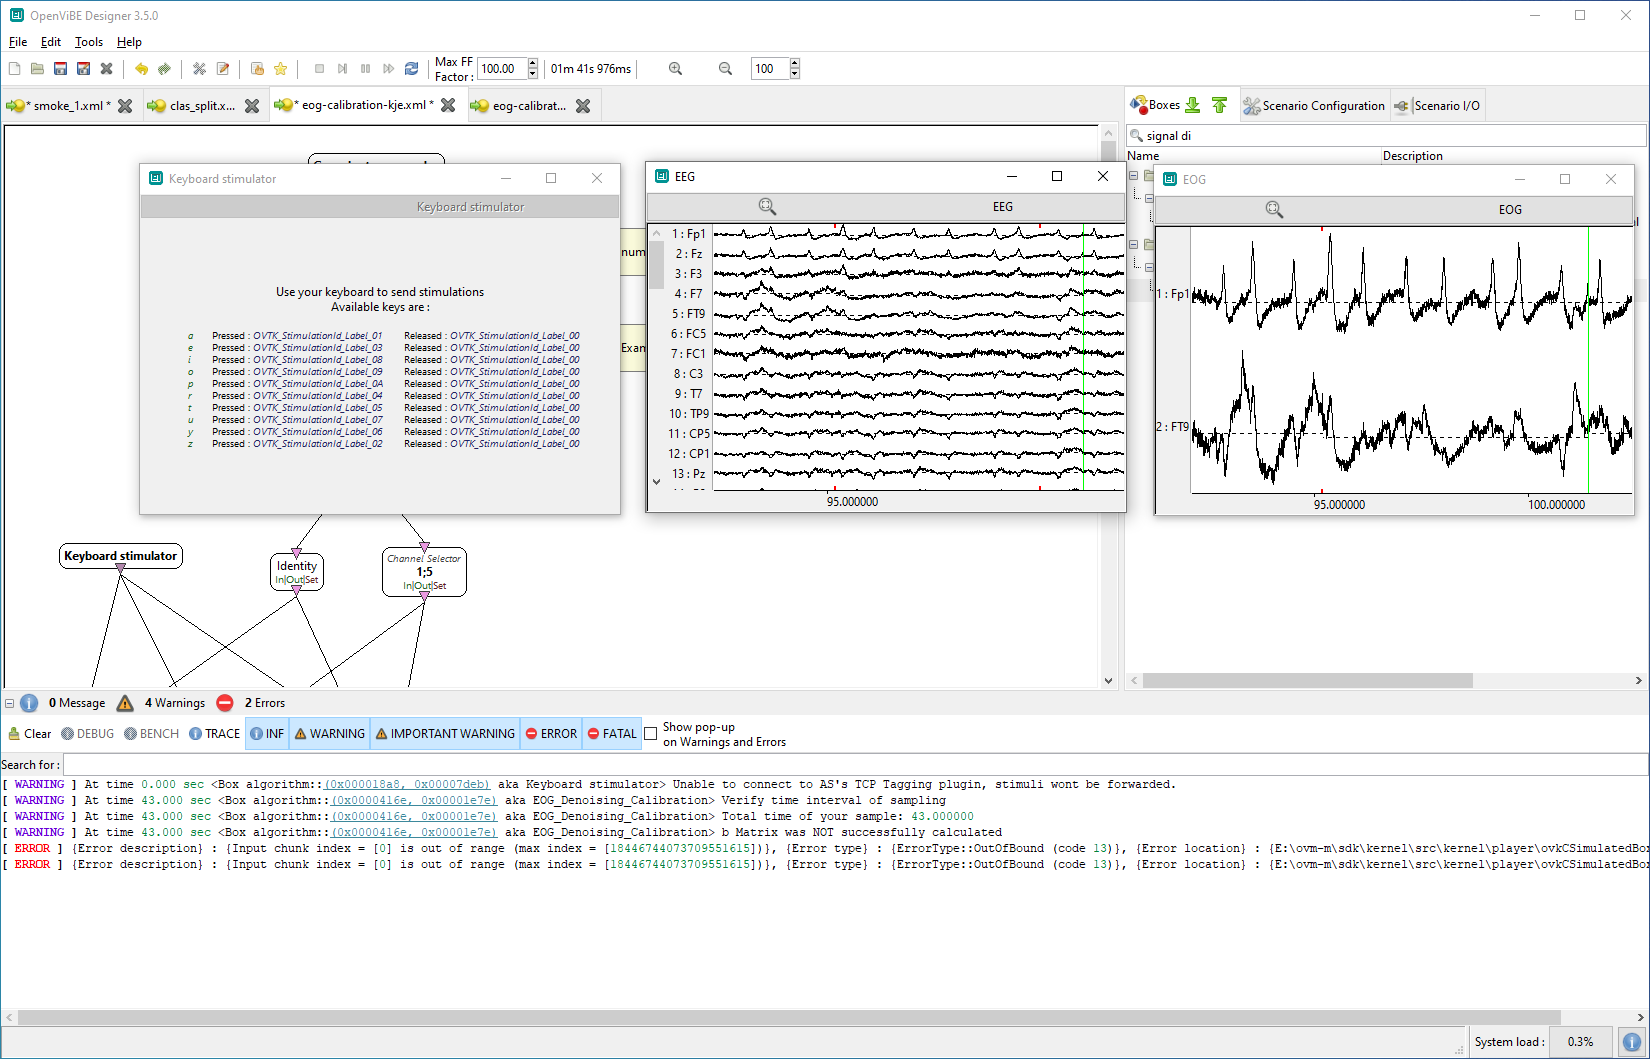Open the Help menu
The width and height of the screenshot is (1650, 1059).
(x=129, y=42)
